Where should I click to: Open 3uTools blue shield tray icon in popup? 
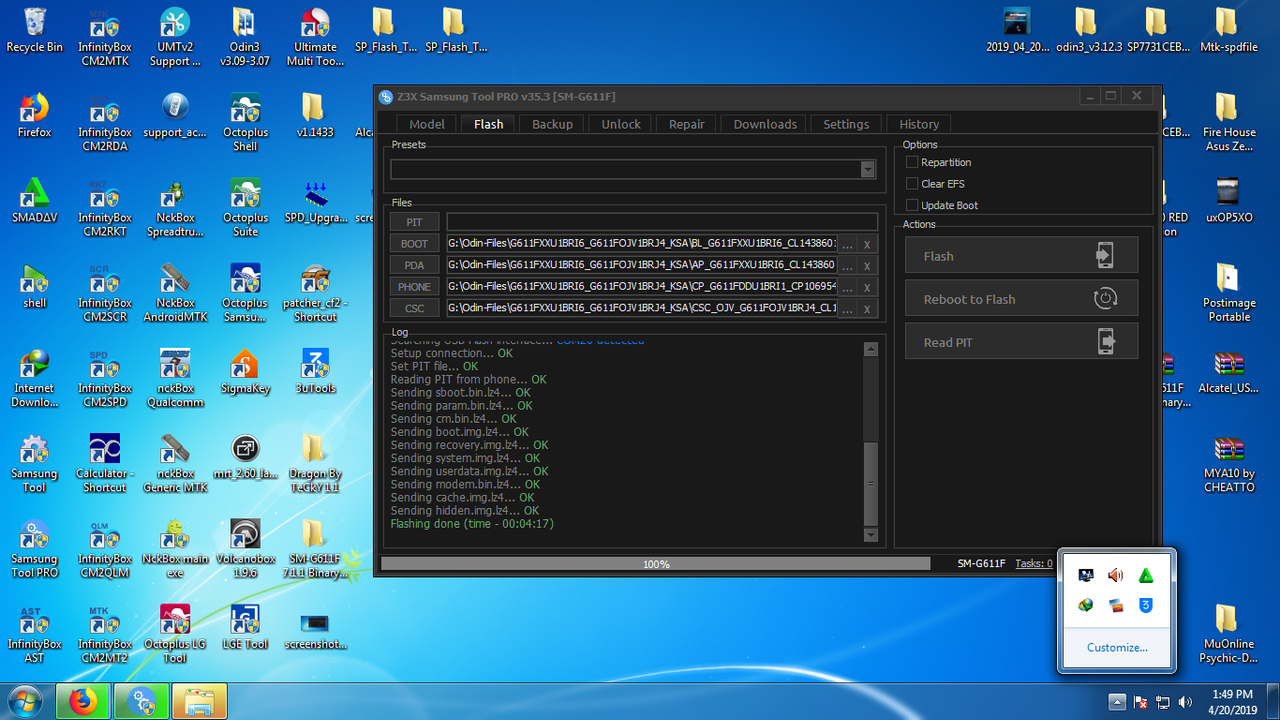[1146, 605]
